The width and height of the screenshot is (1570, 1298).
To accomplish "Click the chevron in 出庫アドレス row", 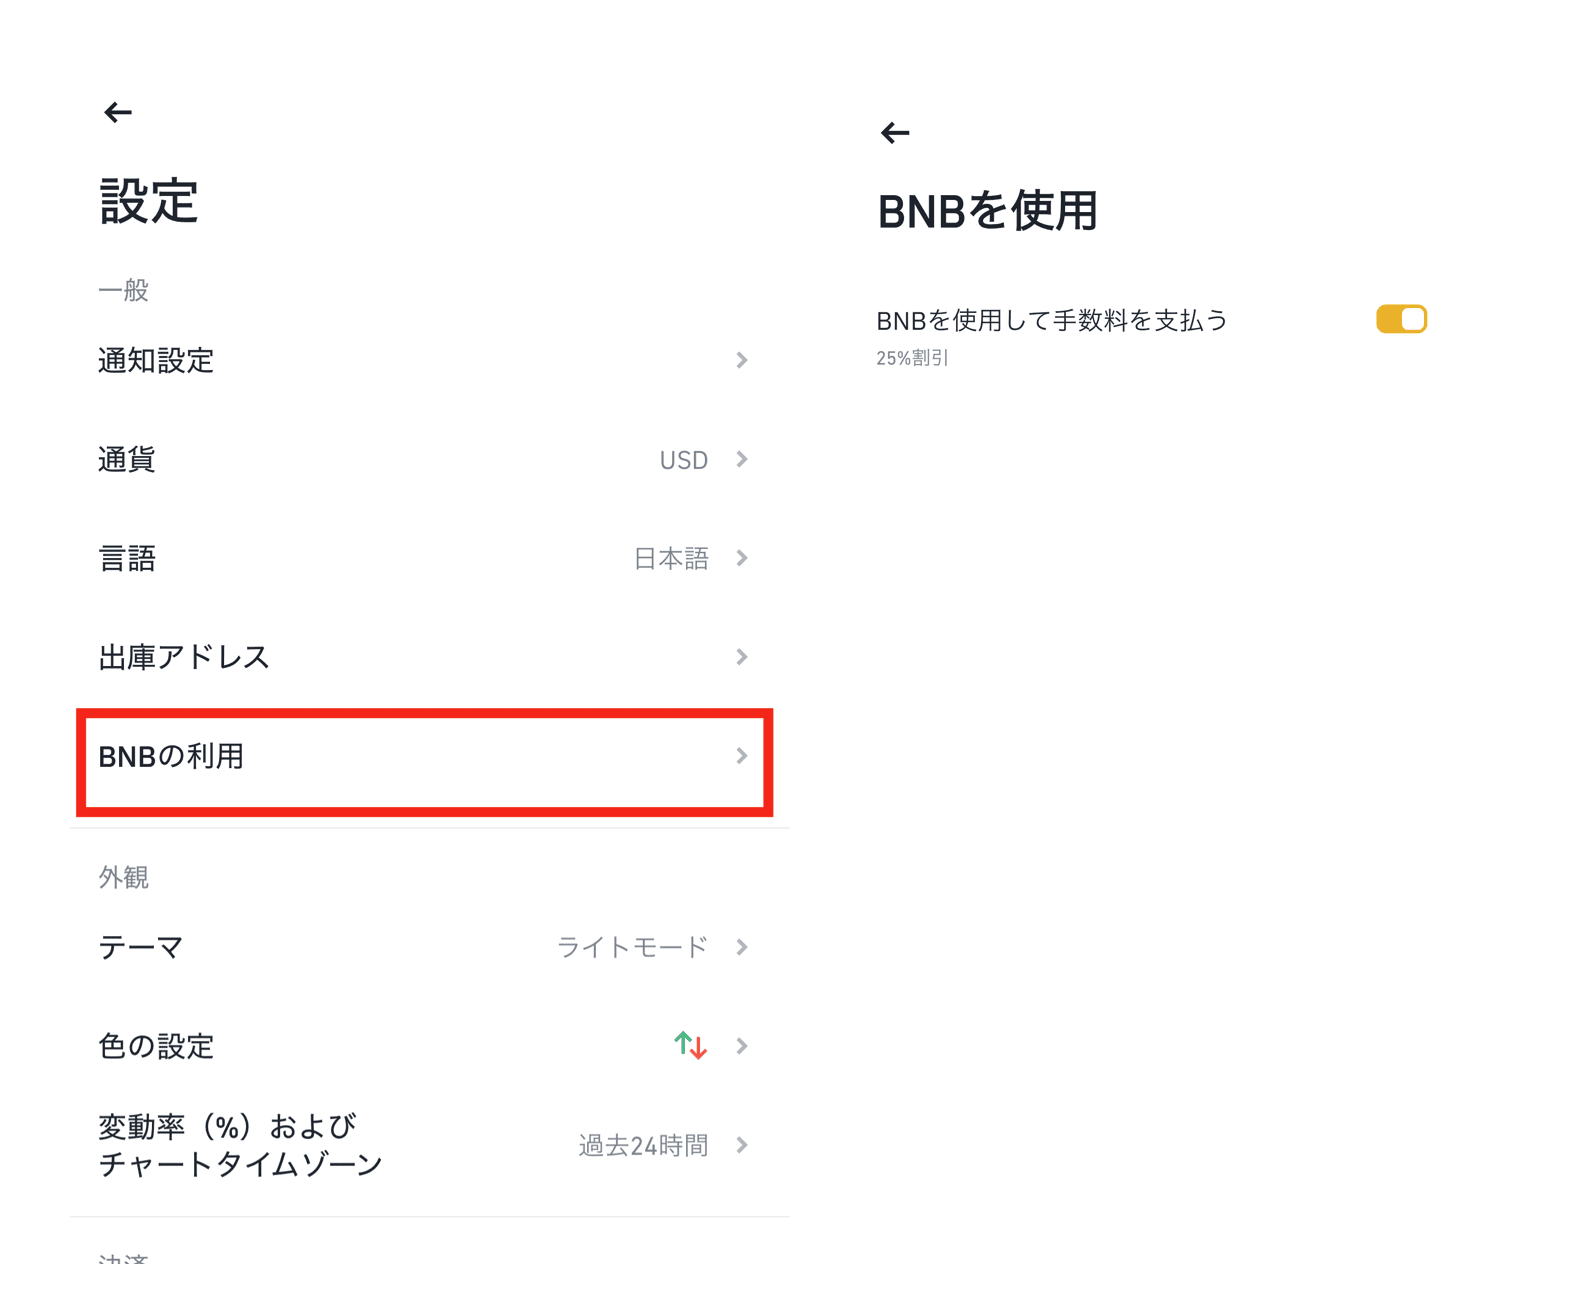I will click(x=742, y=657).
